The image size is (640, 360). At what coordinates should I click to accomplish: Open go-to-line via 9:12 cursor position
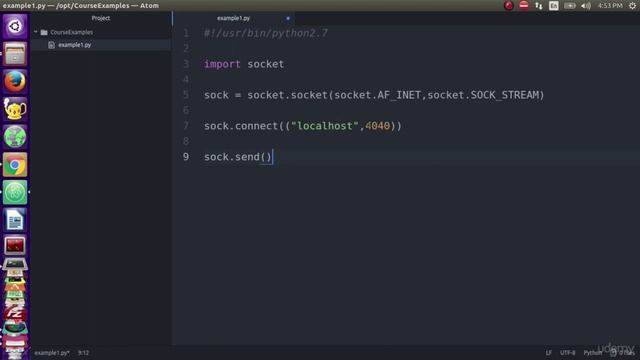point(83,353)
